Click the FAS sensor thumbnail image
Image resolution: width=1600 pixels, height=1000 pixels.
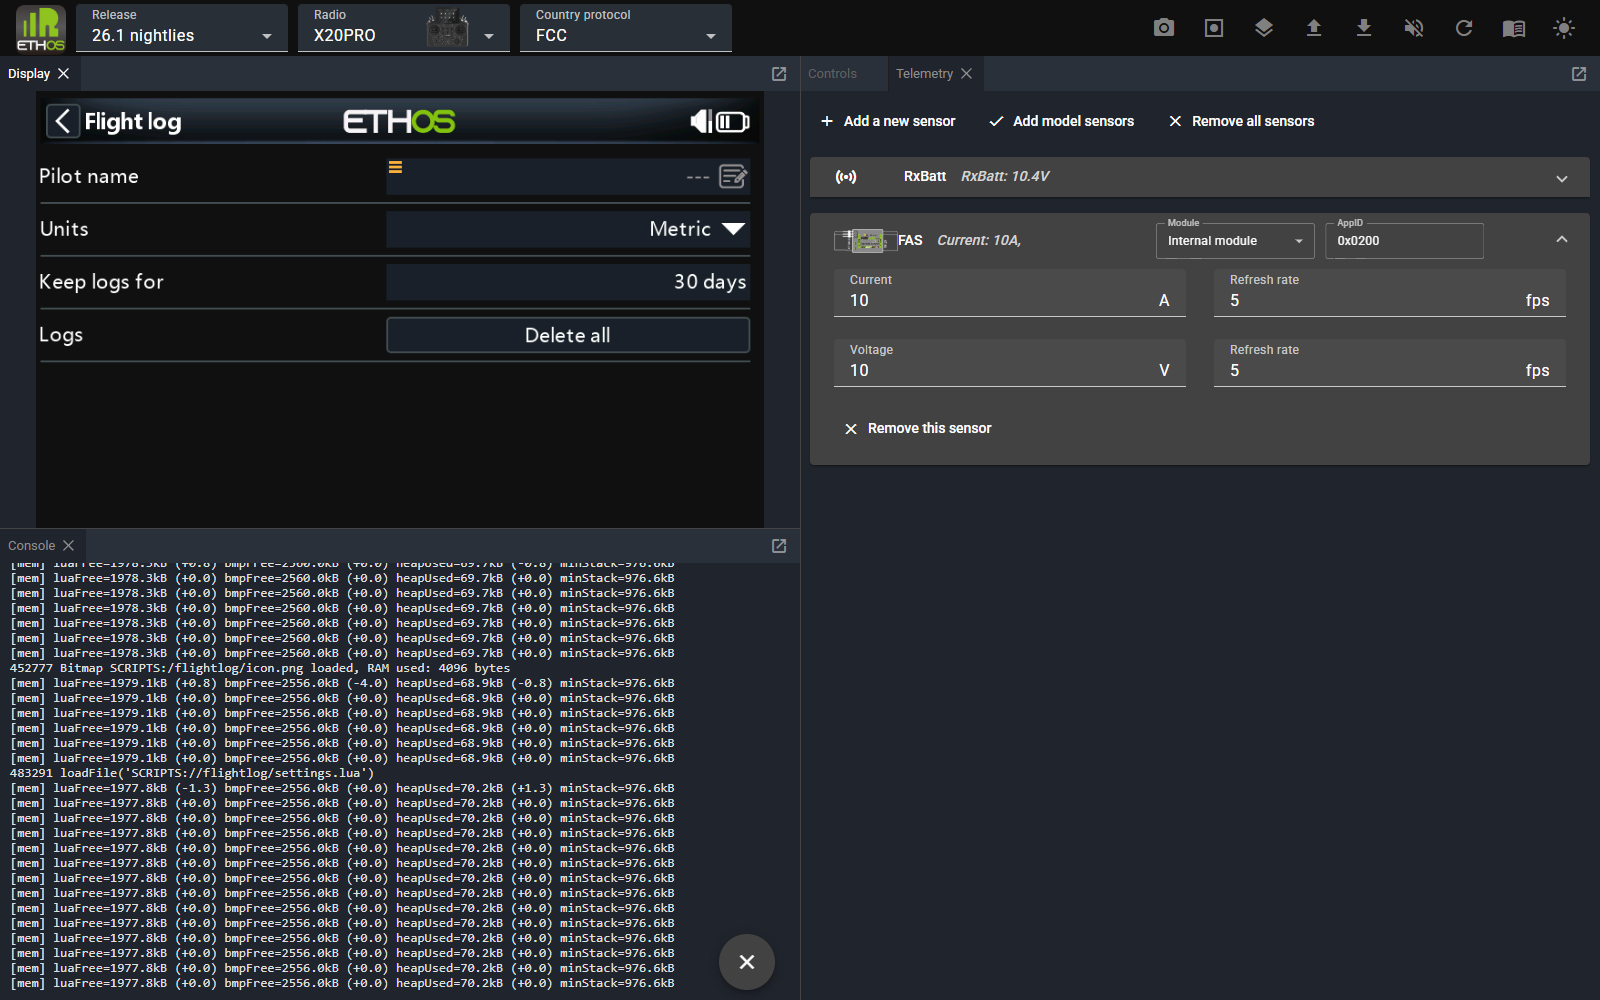(x=864, y=240)
